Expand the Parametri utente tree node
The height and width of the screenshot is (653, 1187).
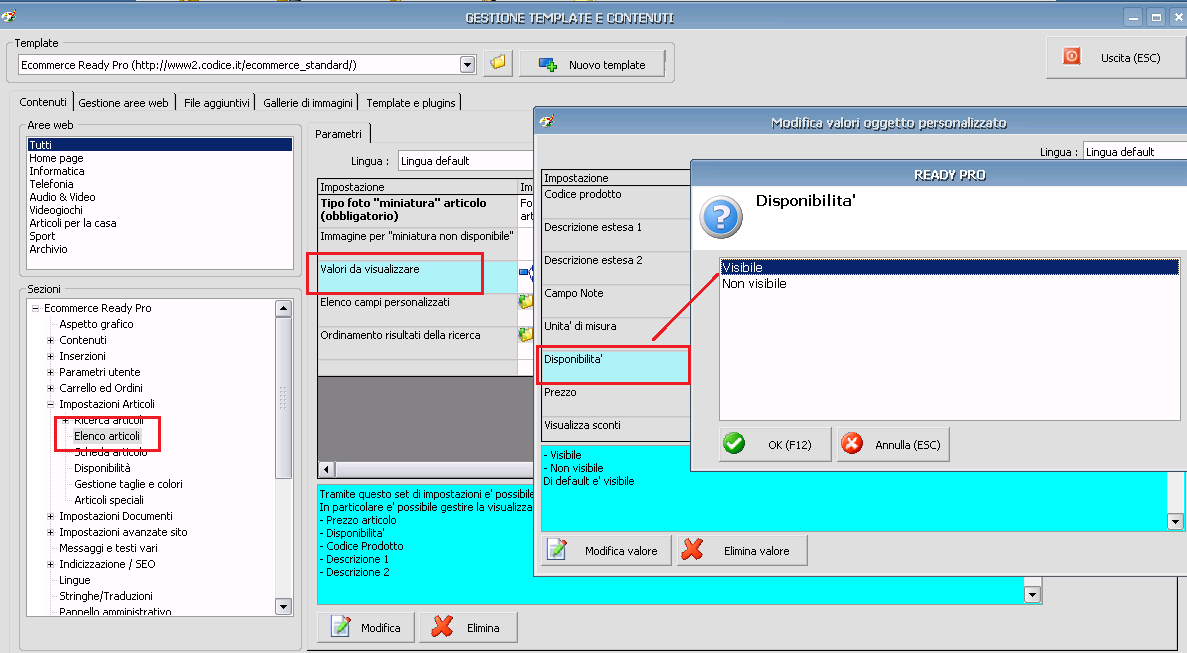(x=51, y=372)
